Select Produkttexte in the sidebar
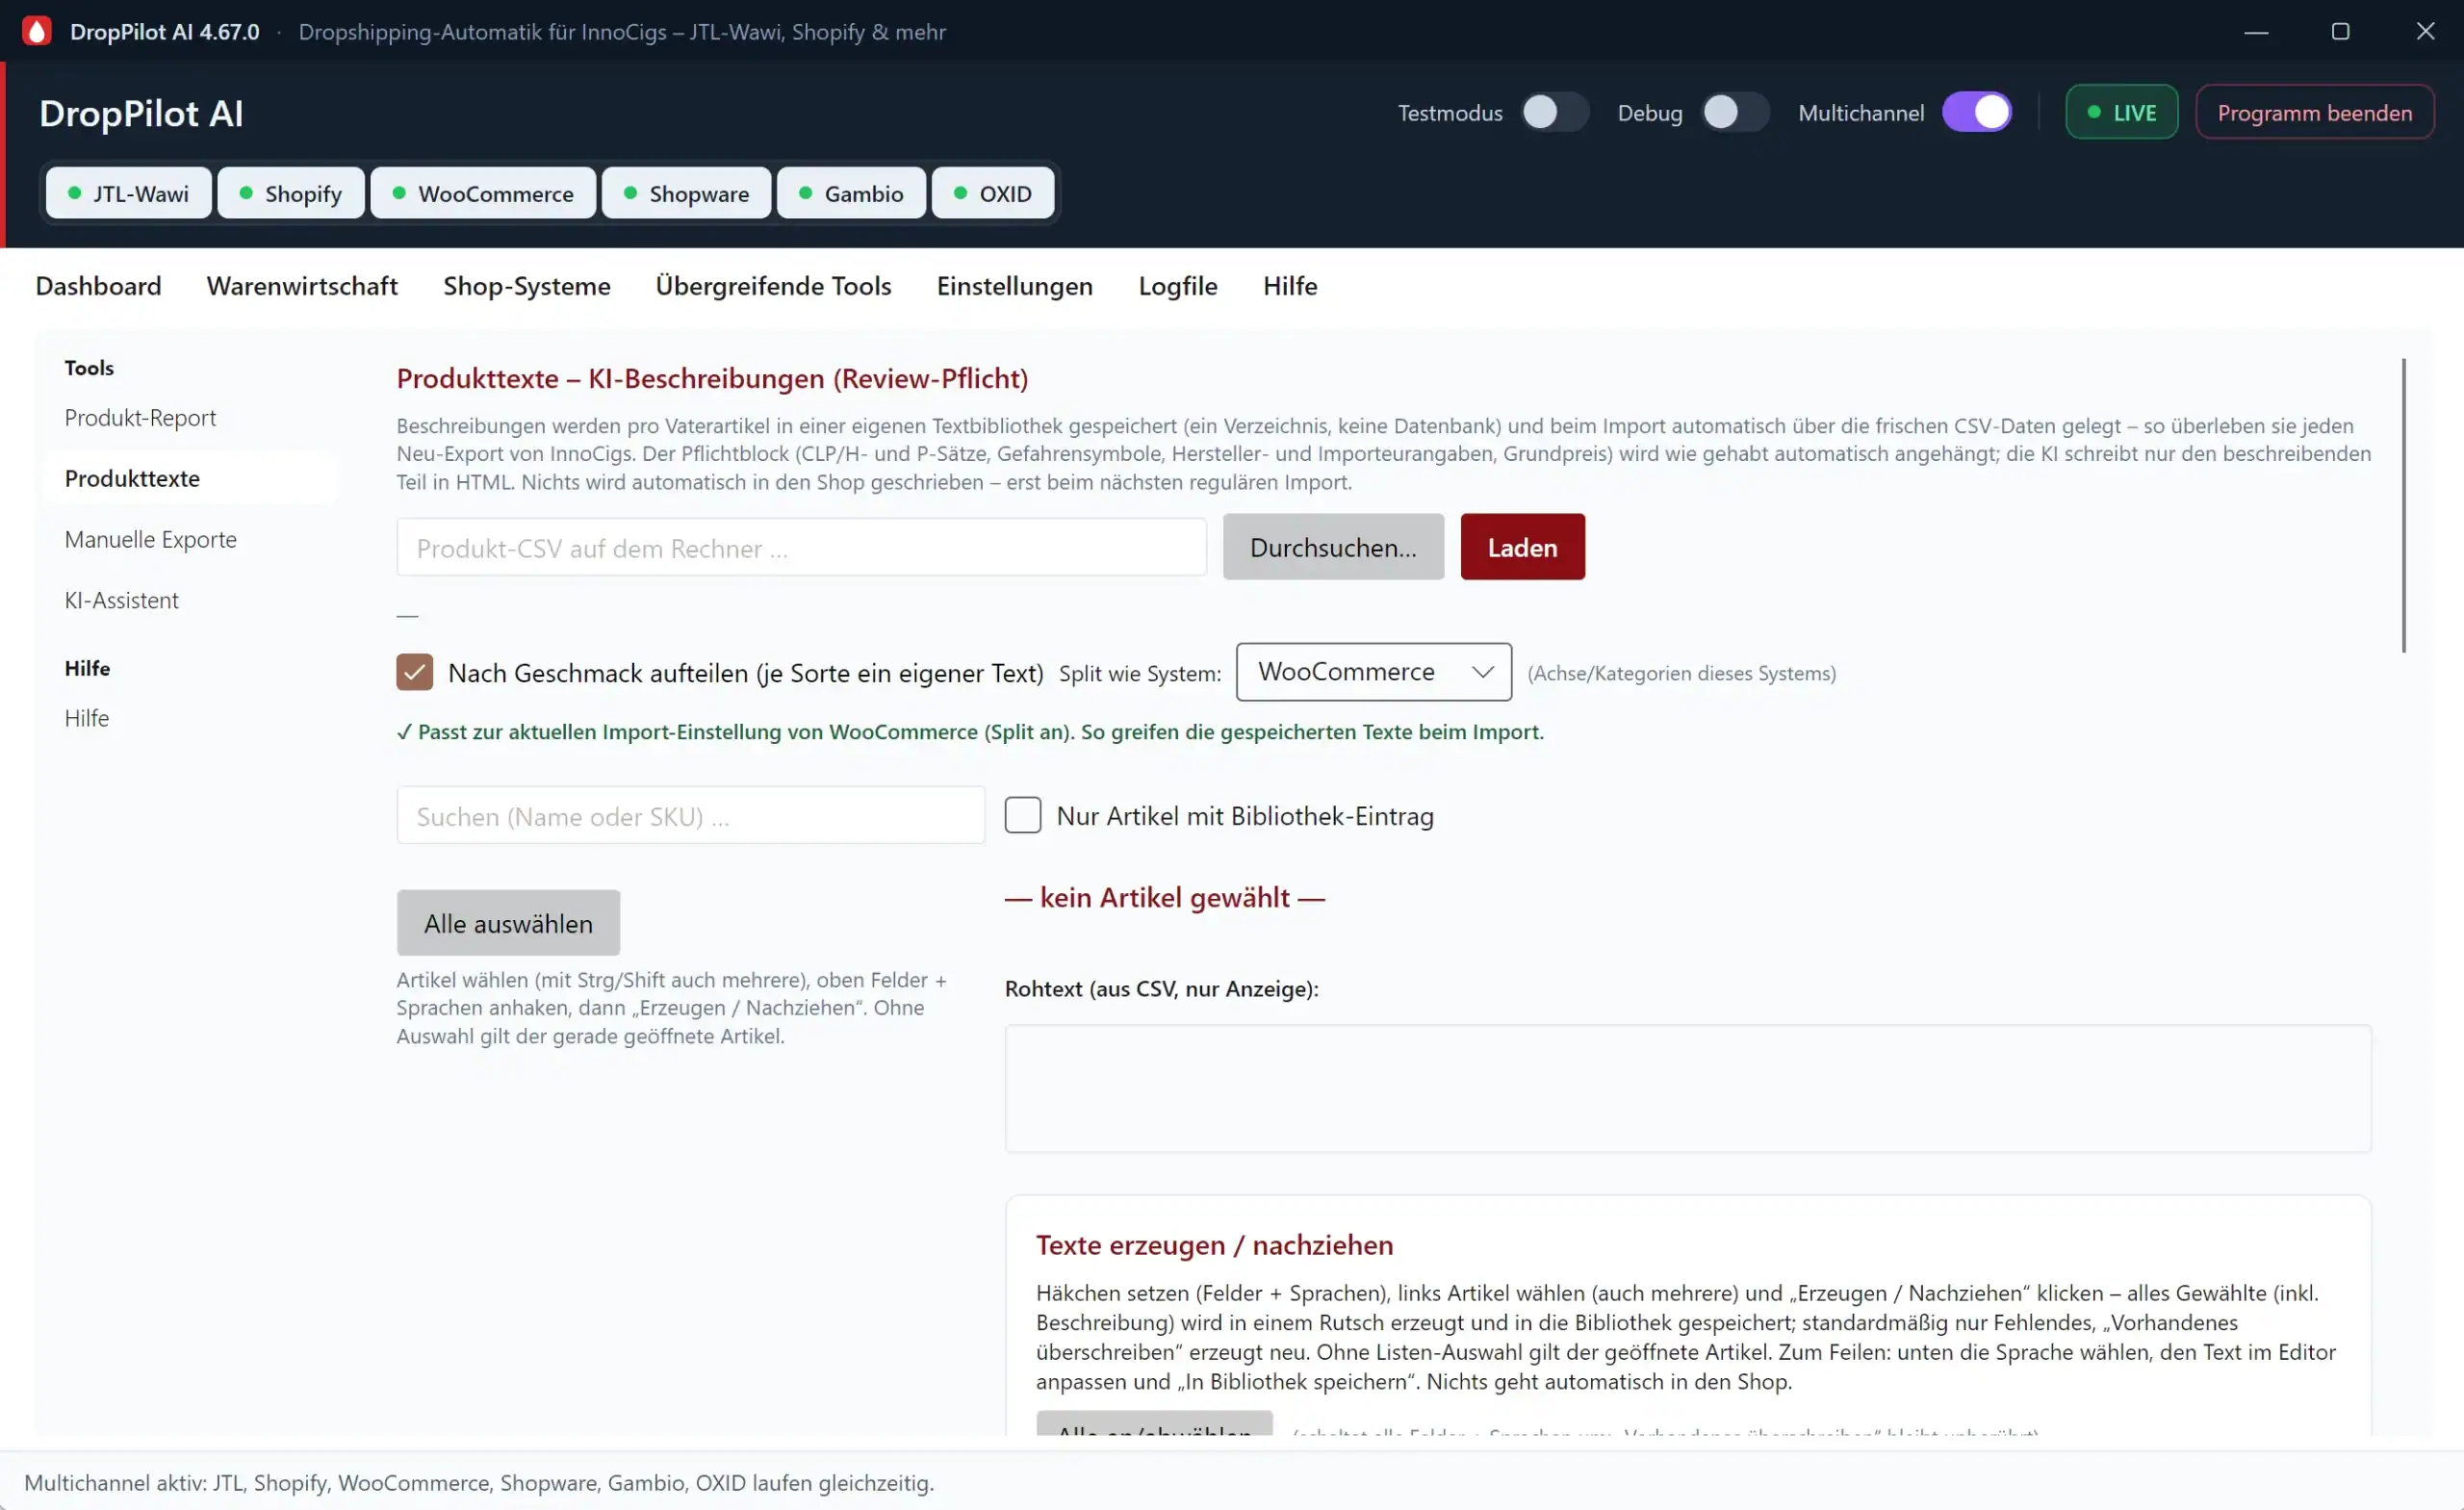 191,478
